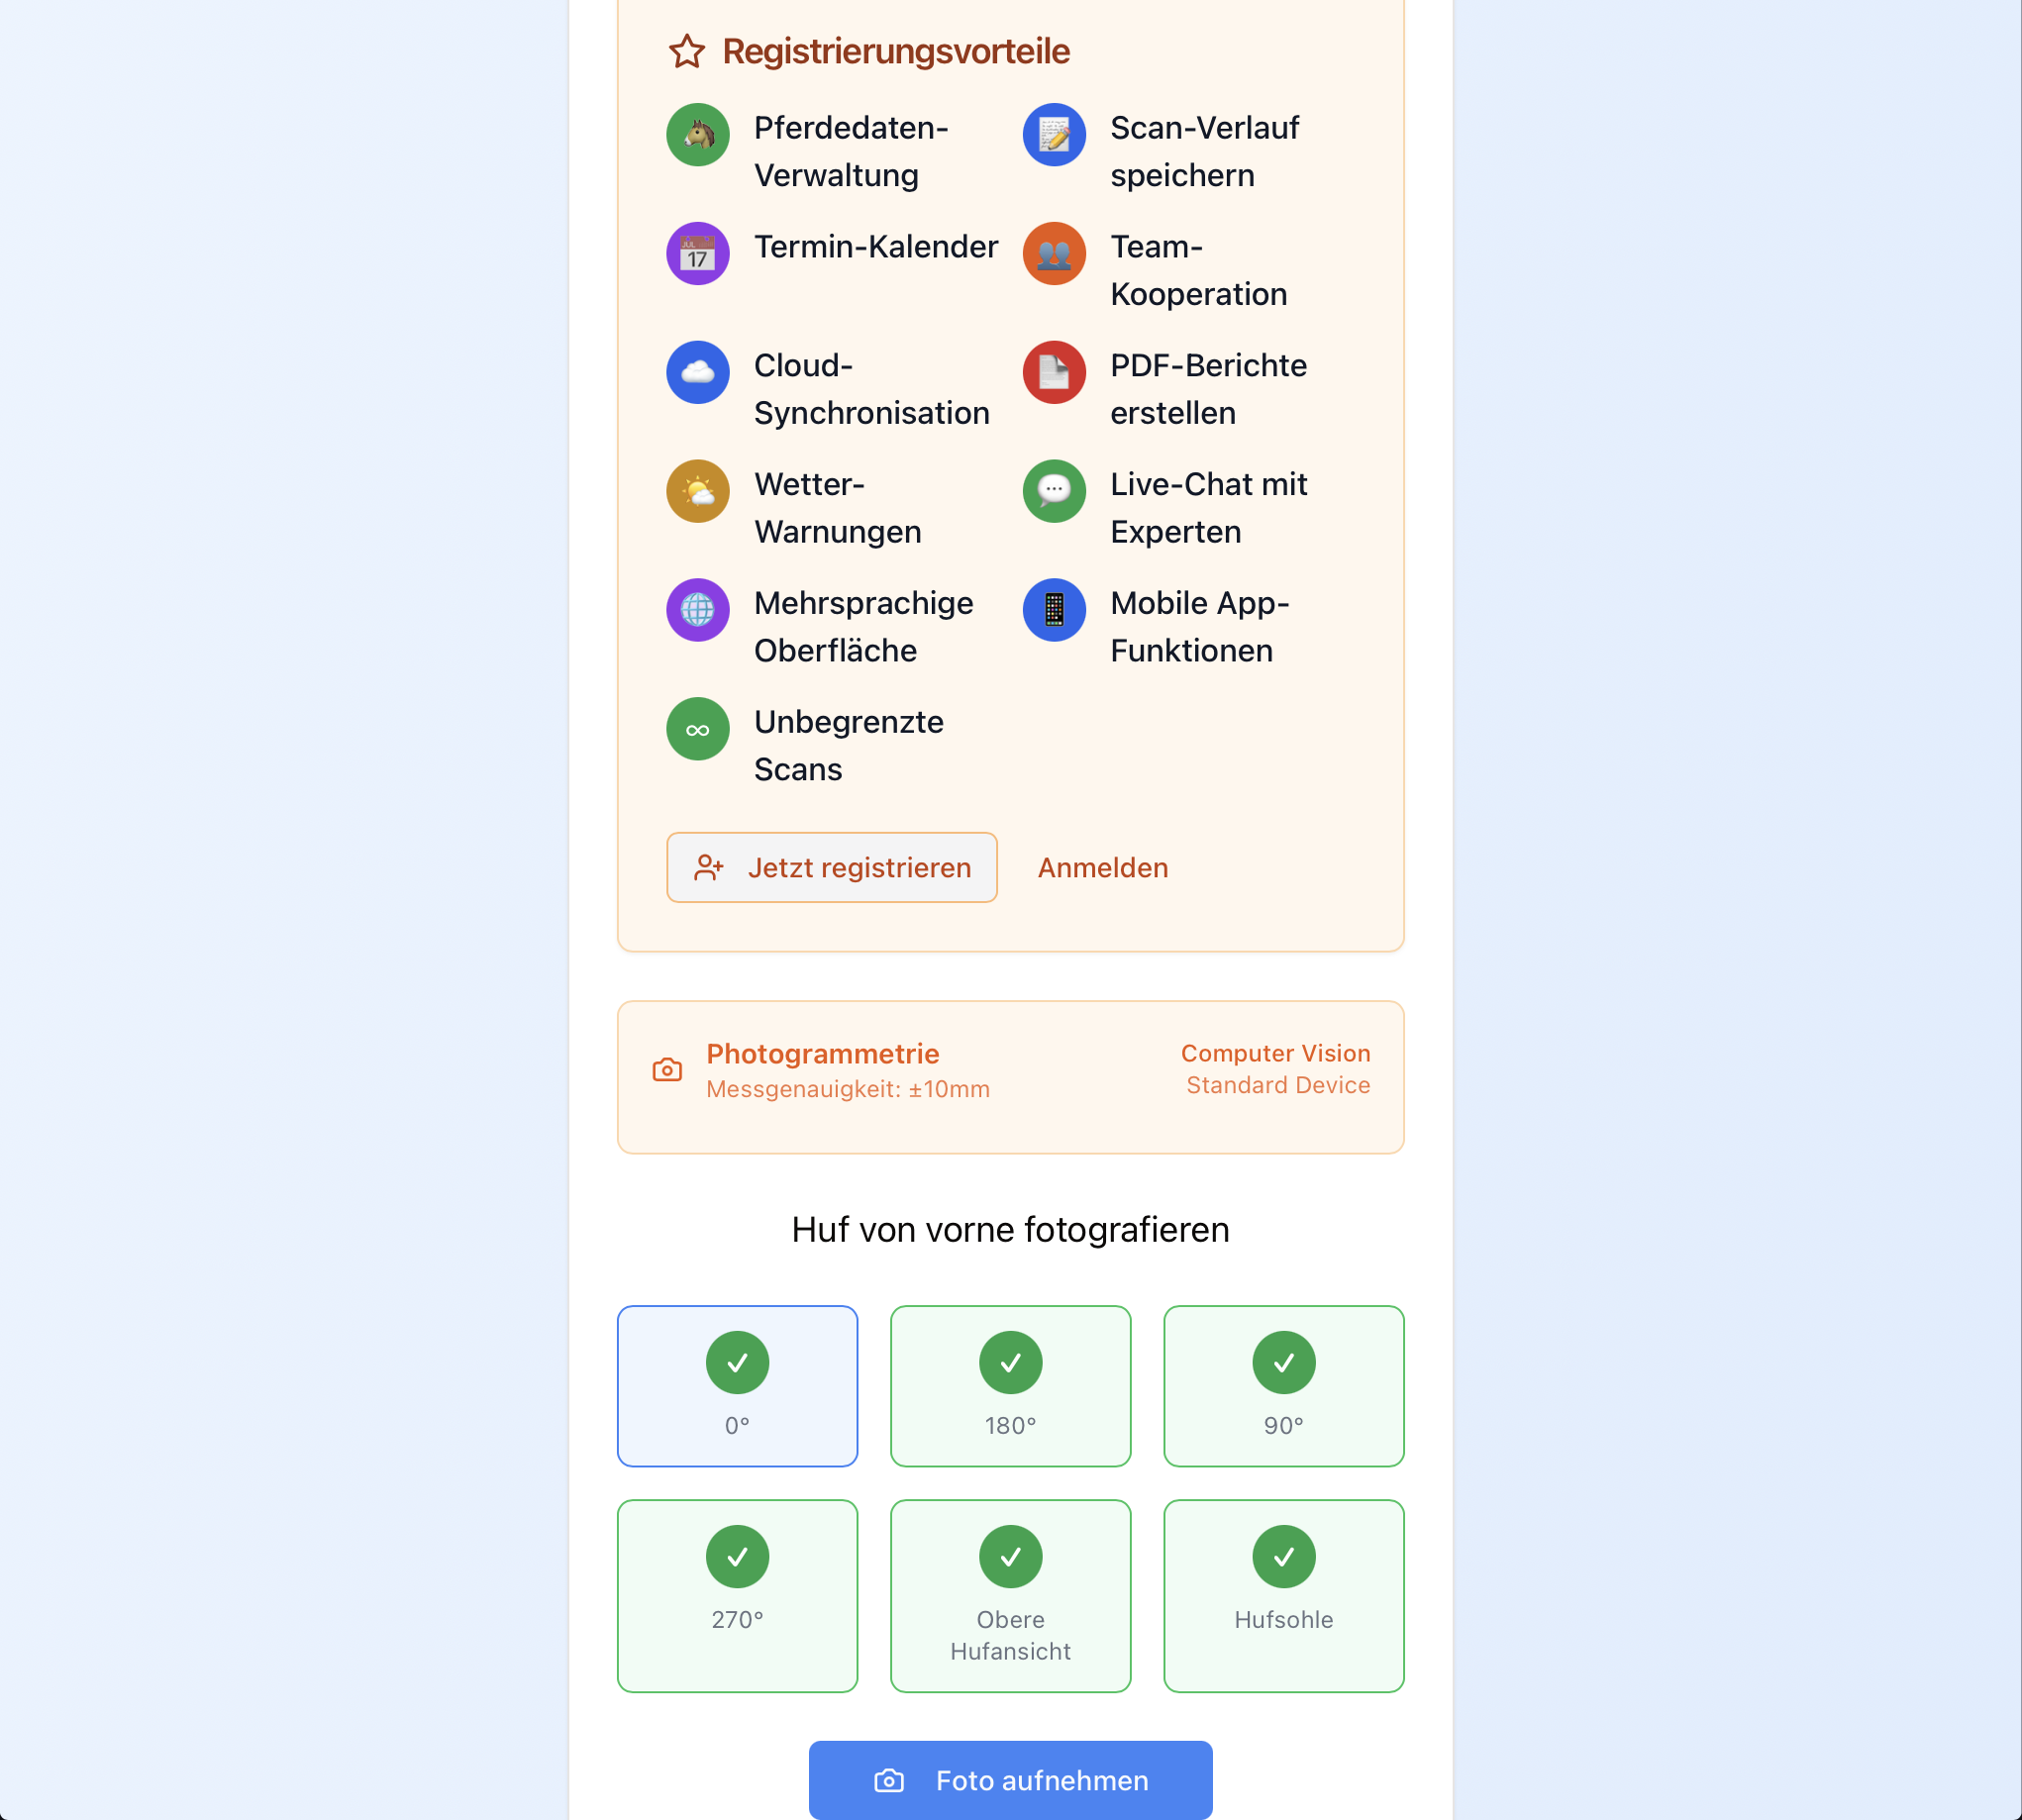Click the Unbegrenzte Scans infinity icon

pos(697,729)
